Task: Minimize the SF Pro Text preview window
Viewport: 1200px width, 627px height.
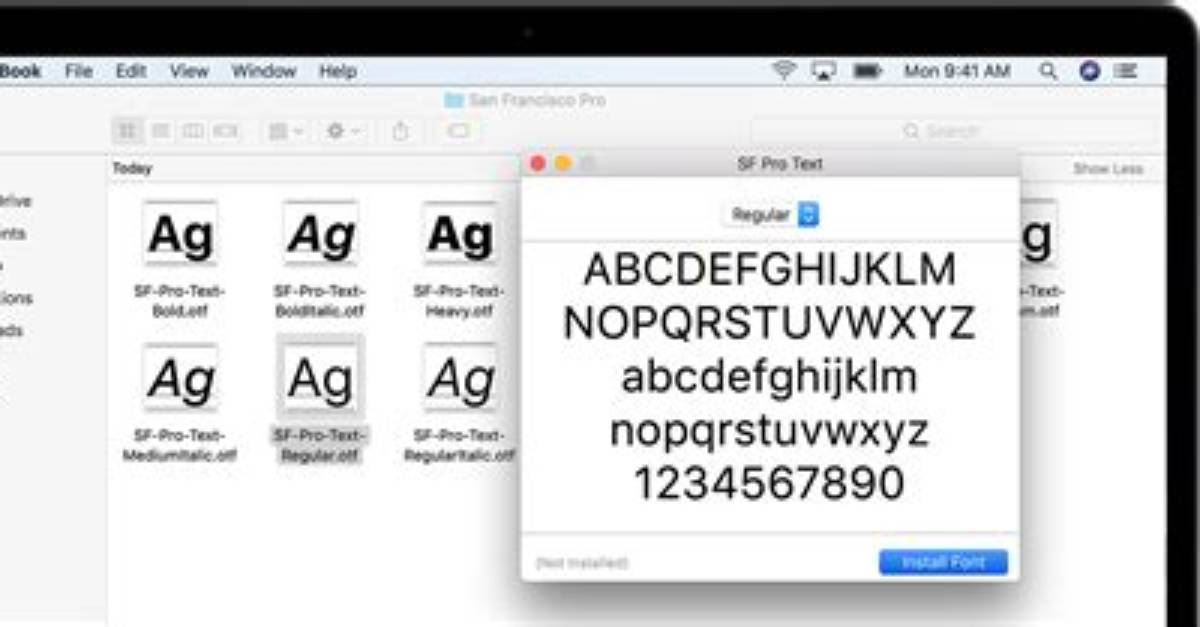Action: [x=563, y=163]
